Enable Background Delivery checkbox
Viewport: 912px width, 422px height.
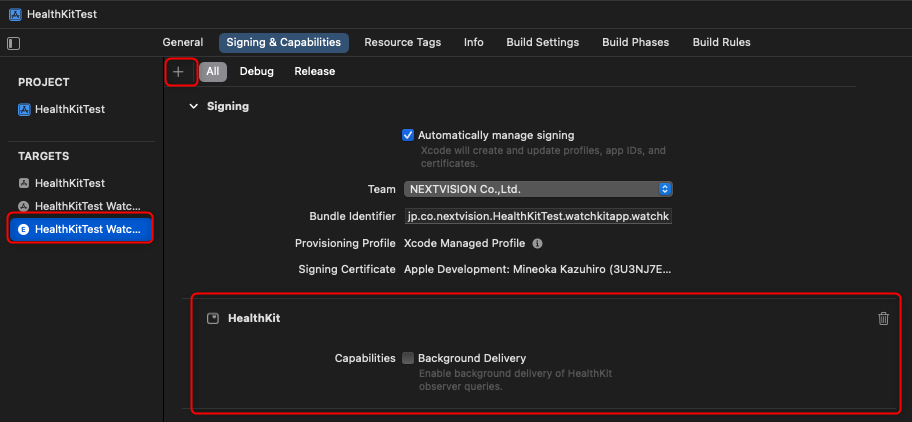(408, 358)
